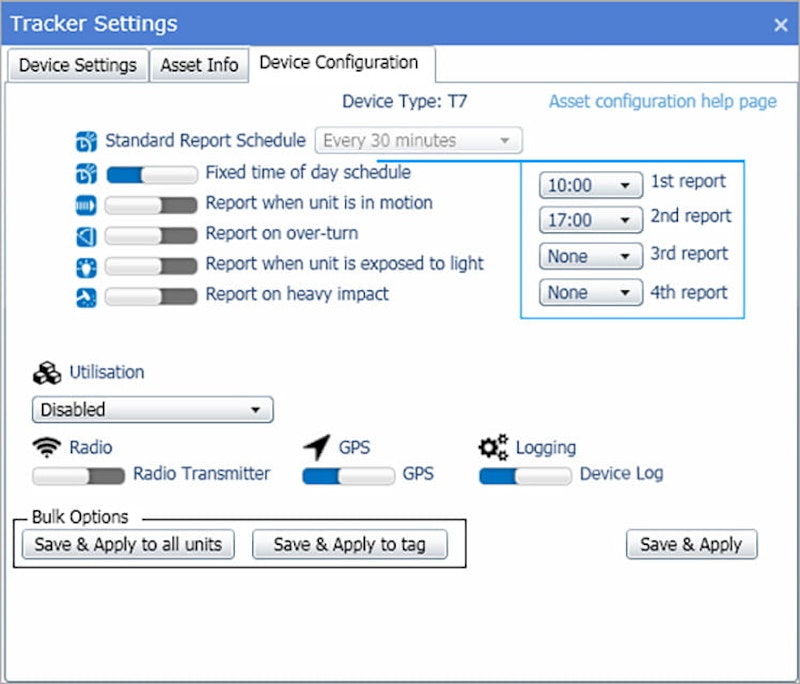This screenshot has width=800, height=684.
Task: Click the fixed time of day schedule icon
Action: [86, 173]
